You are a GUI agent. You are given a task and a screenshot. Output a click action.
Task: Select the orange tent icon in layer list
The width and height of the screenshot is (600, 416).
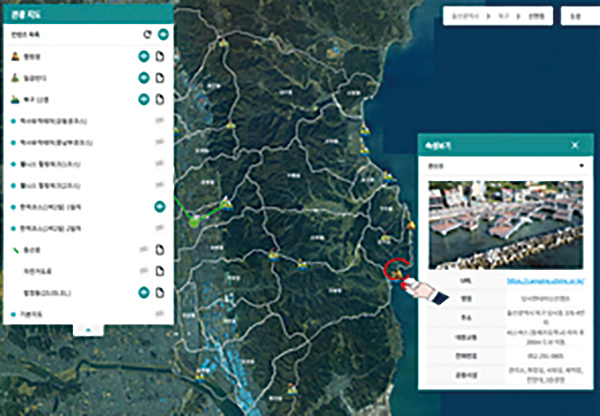pyautogui.click(x=15, y=57)
